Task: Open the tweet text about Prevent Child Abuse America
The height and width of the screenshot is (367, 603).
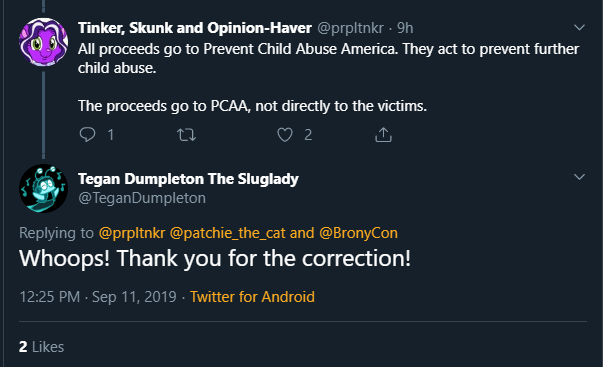Action: point(328,77)
